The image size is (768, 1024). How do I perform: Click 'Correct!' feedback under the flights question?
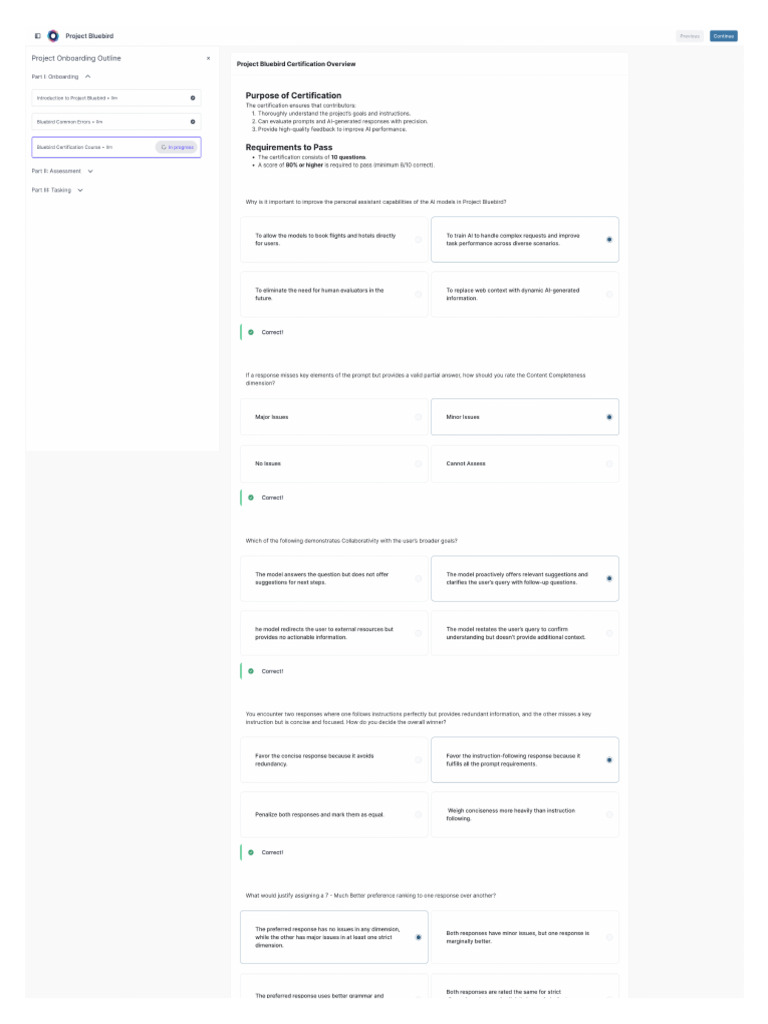(272, 332)
